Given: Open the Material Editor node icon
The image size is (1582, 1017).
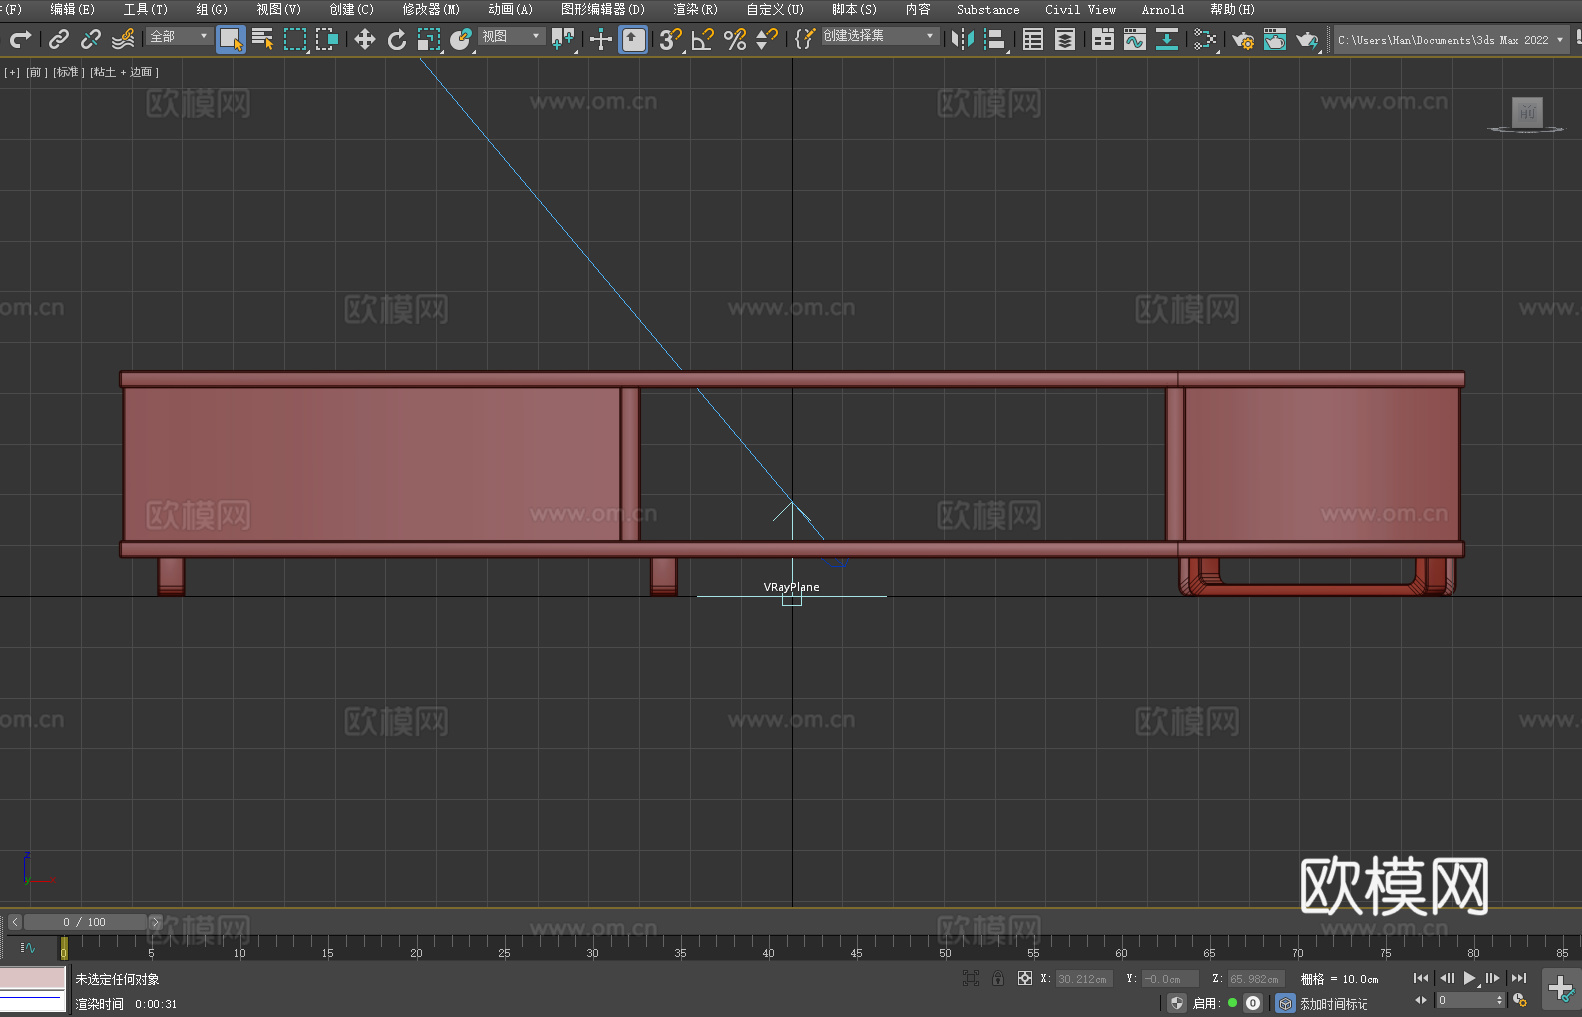Looking at the screenshot, I should tap(1205, 39).
